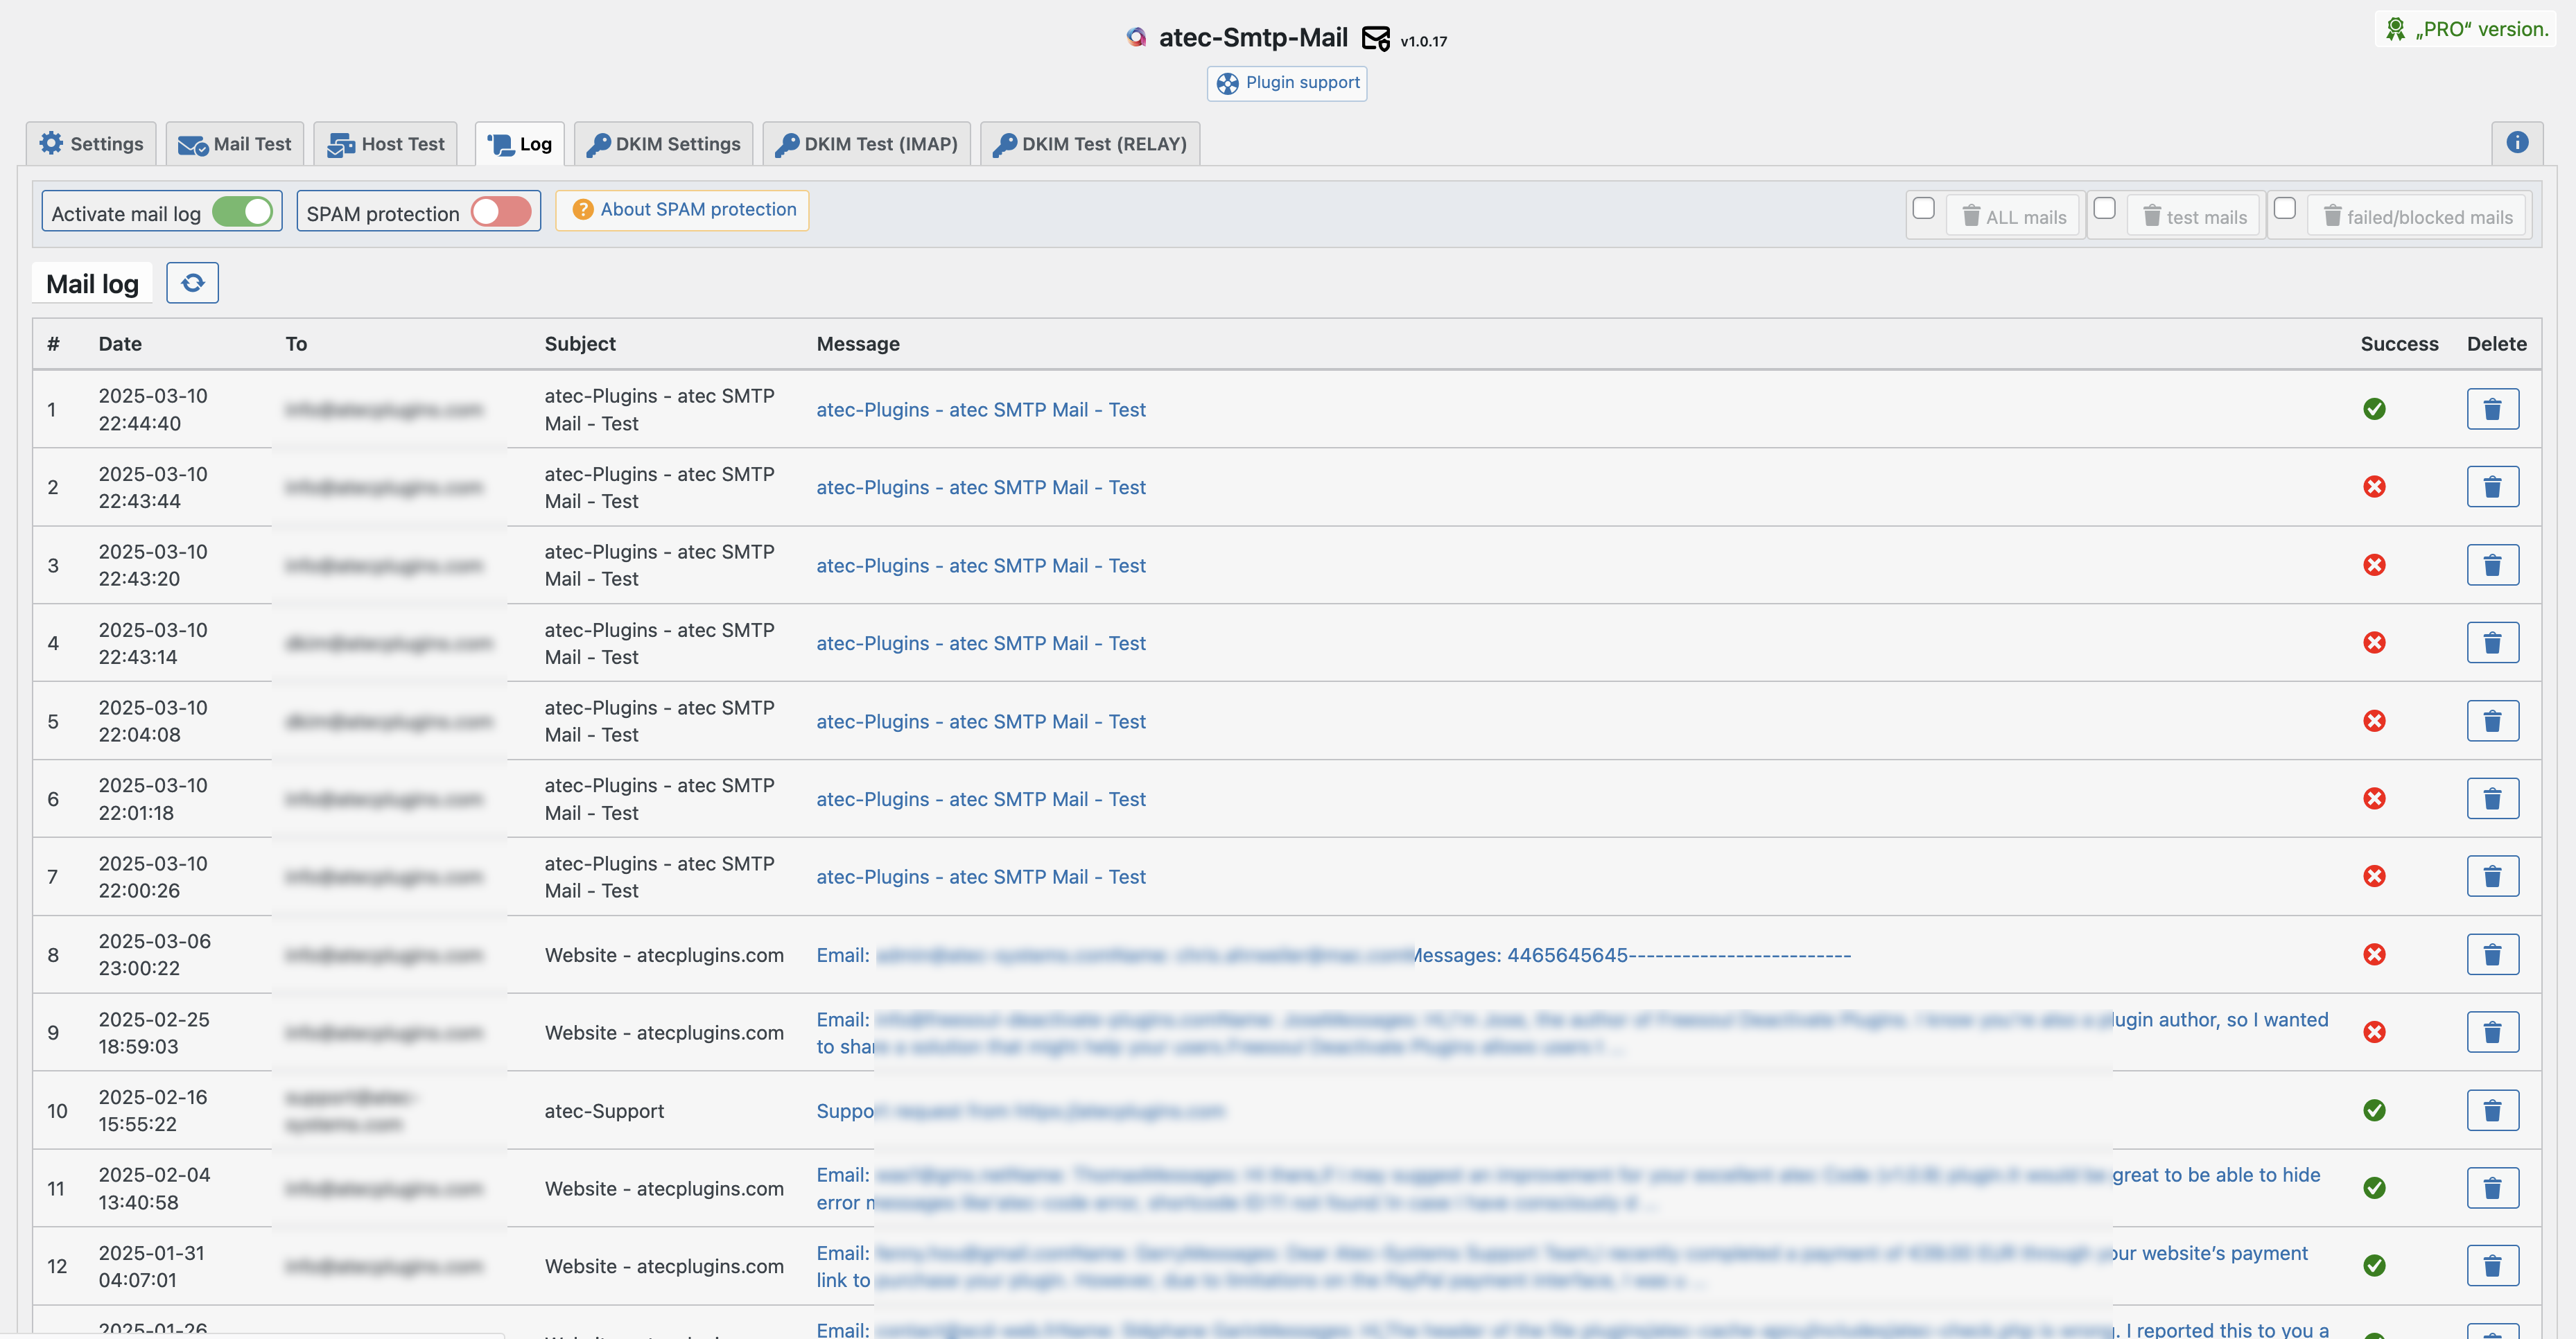Click the Date column header
Screen dimensions: 2576x1339
point(119,344)
